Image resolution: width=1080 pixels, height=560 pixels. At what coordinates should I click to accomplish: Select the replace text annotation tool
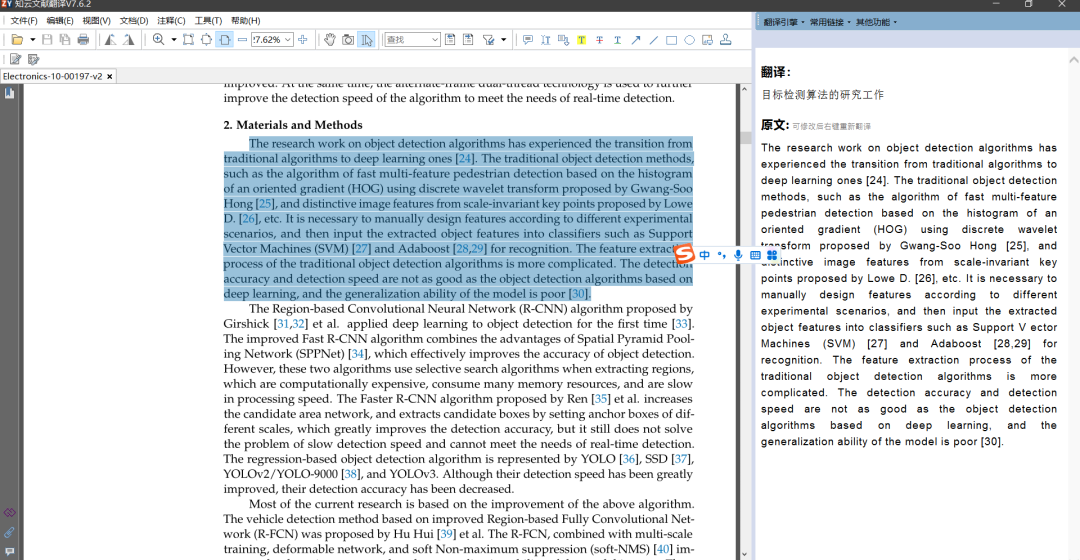tap(563, 40)
